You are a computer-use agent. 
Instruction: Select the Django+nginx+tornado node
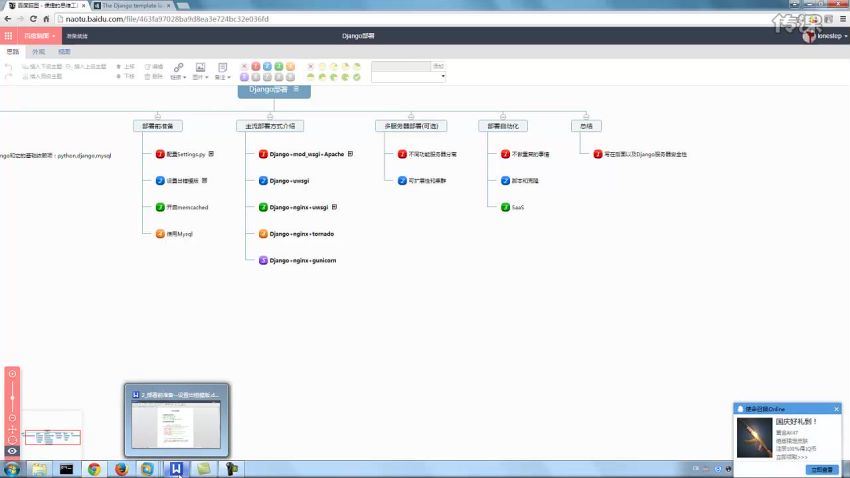click(297, 234)
